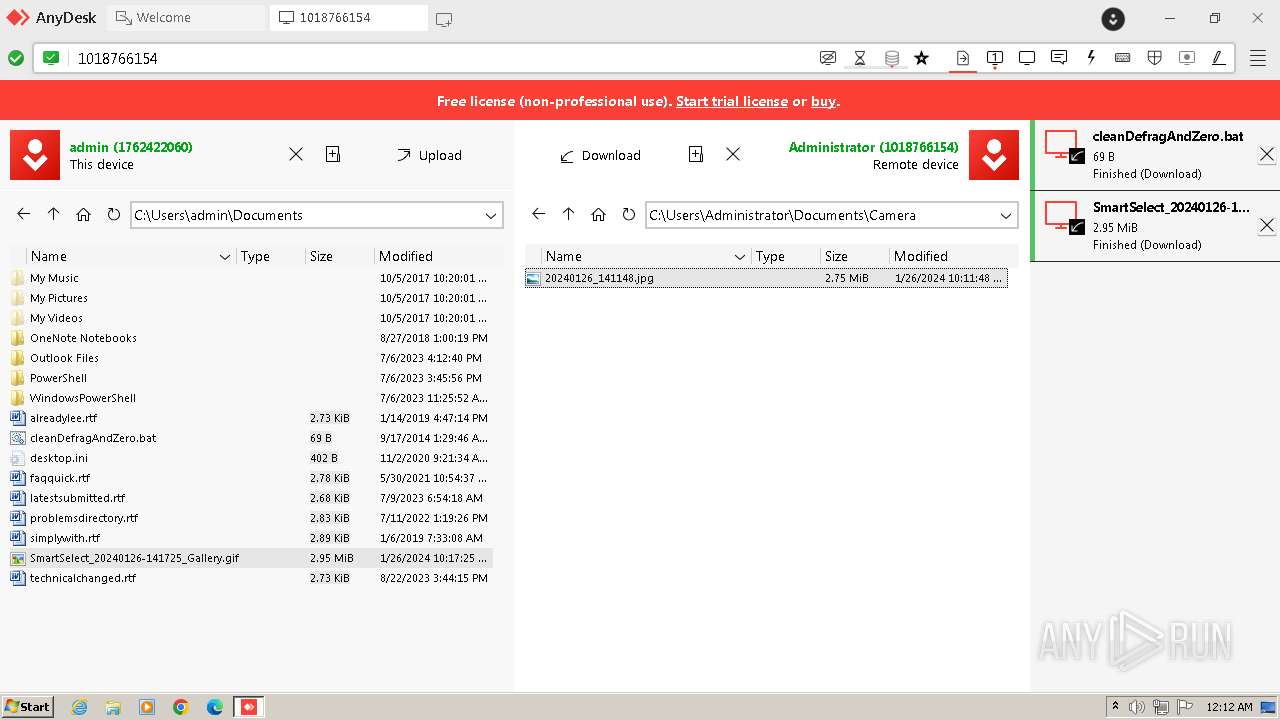This screenshot has width=1280, height=720.
Task: Select the OneNote Notebooks folder
Action: (x=251, y=338)
